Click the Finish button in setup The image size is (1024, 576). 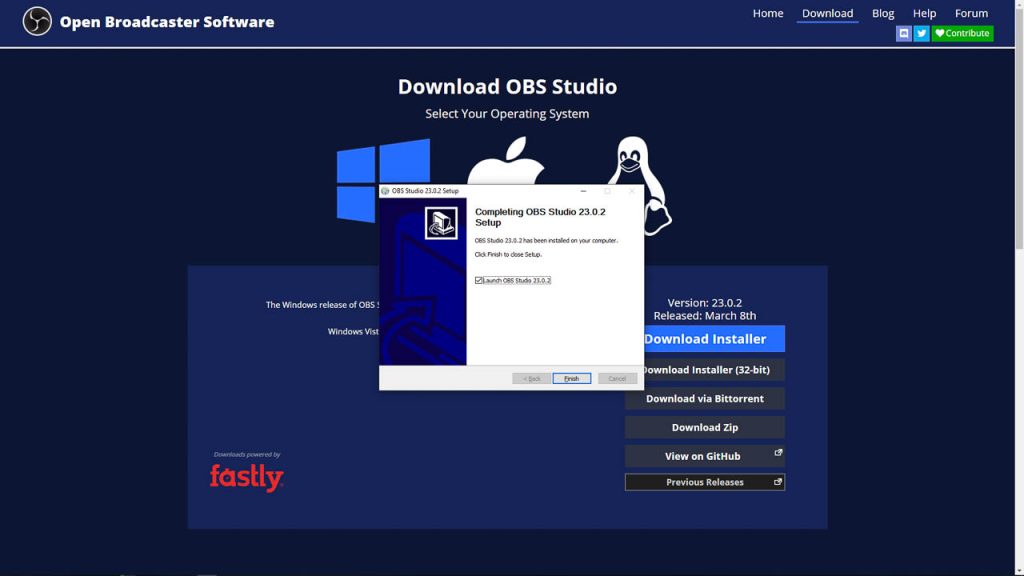(571, 379)
